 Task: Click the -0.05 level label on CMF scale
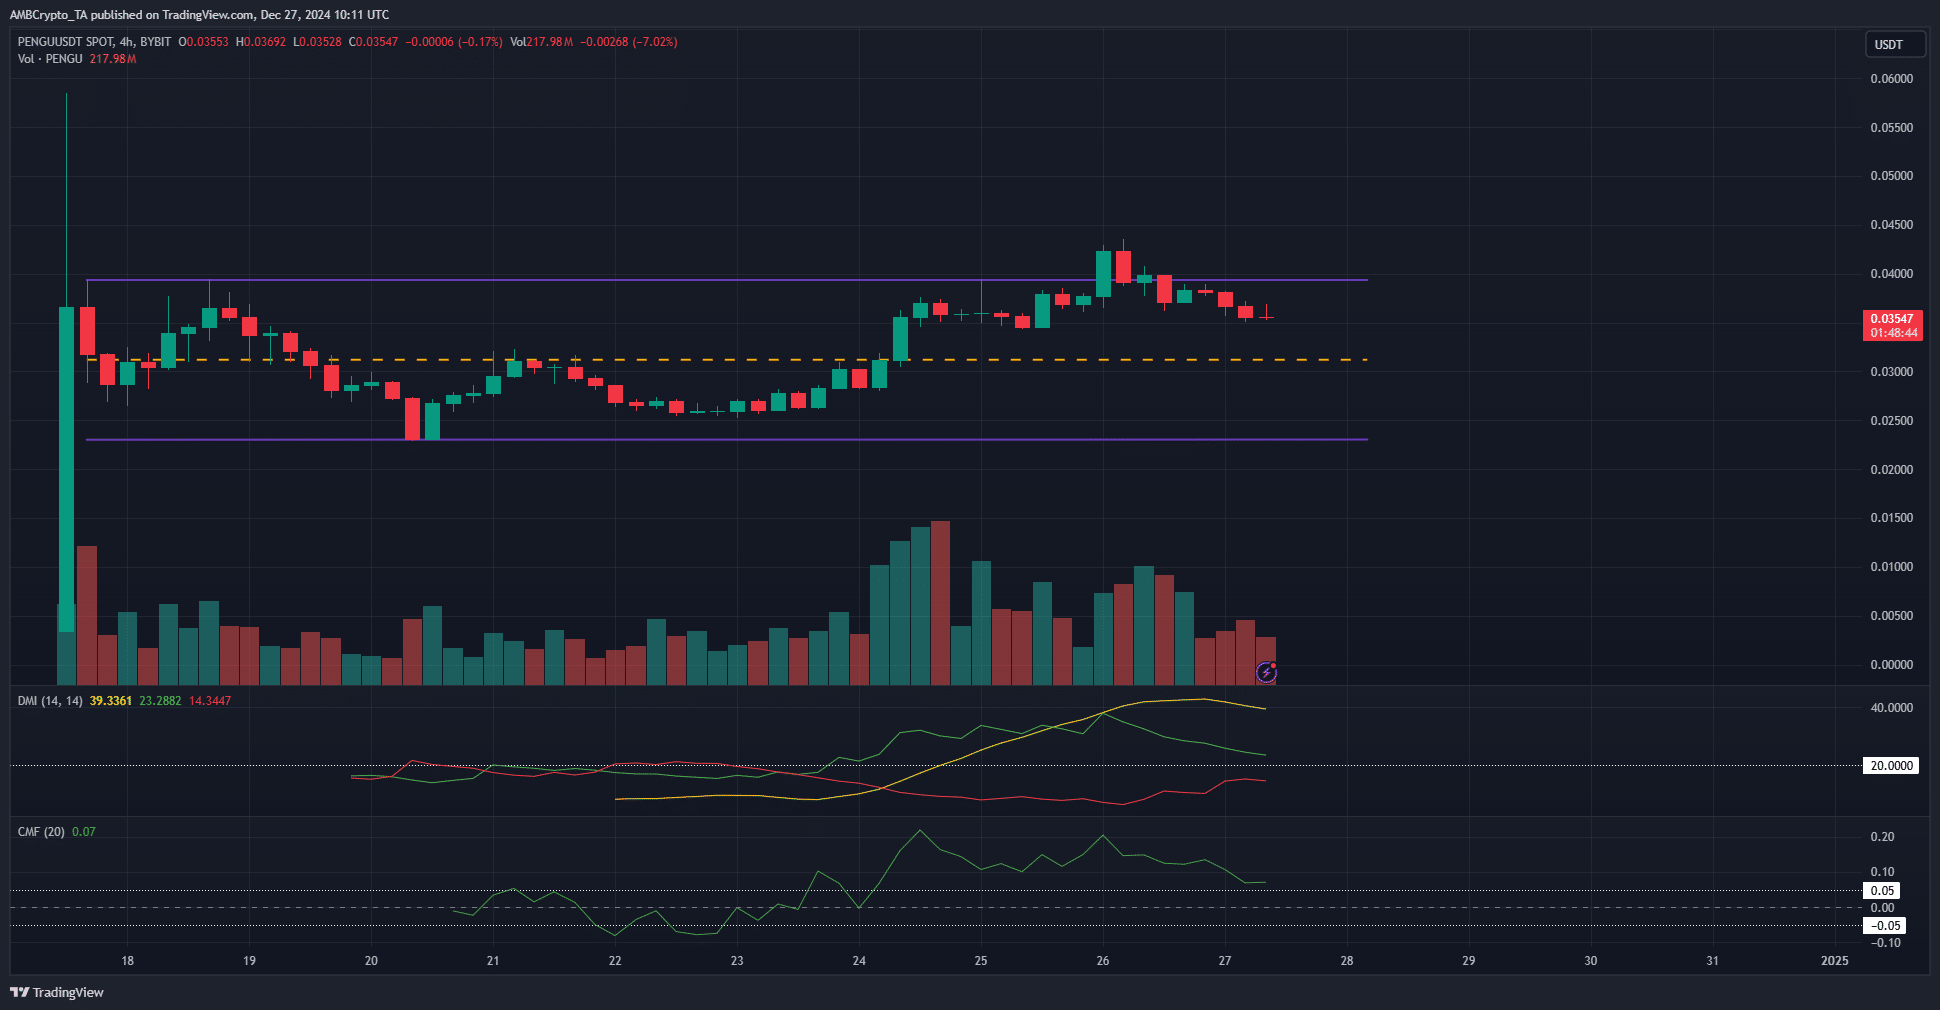1883,926
